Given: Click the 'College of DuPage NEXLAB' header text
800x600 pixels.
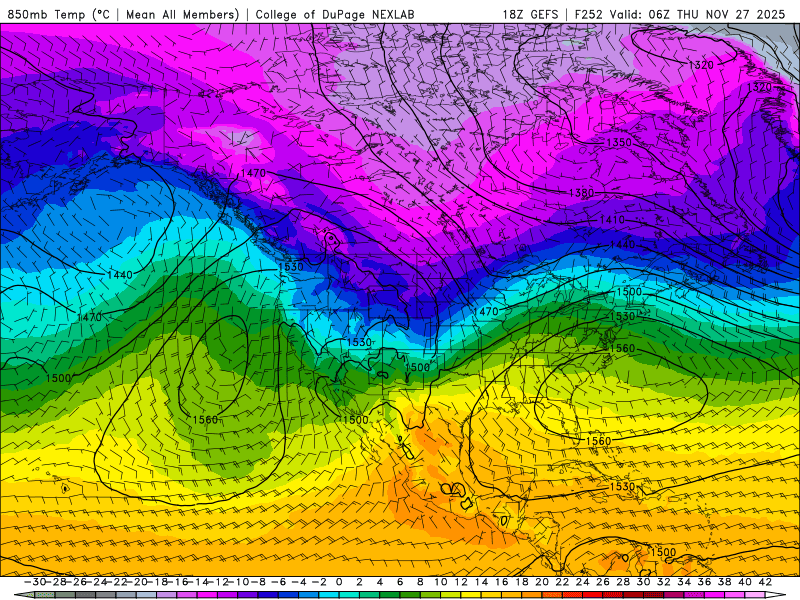Looking at the screenshot, I should tap(335, 14).
